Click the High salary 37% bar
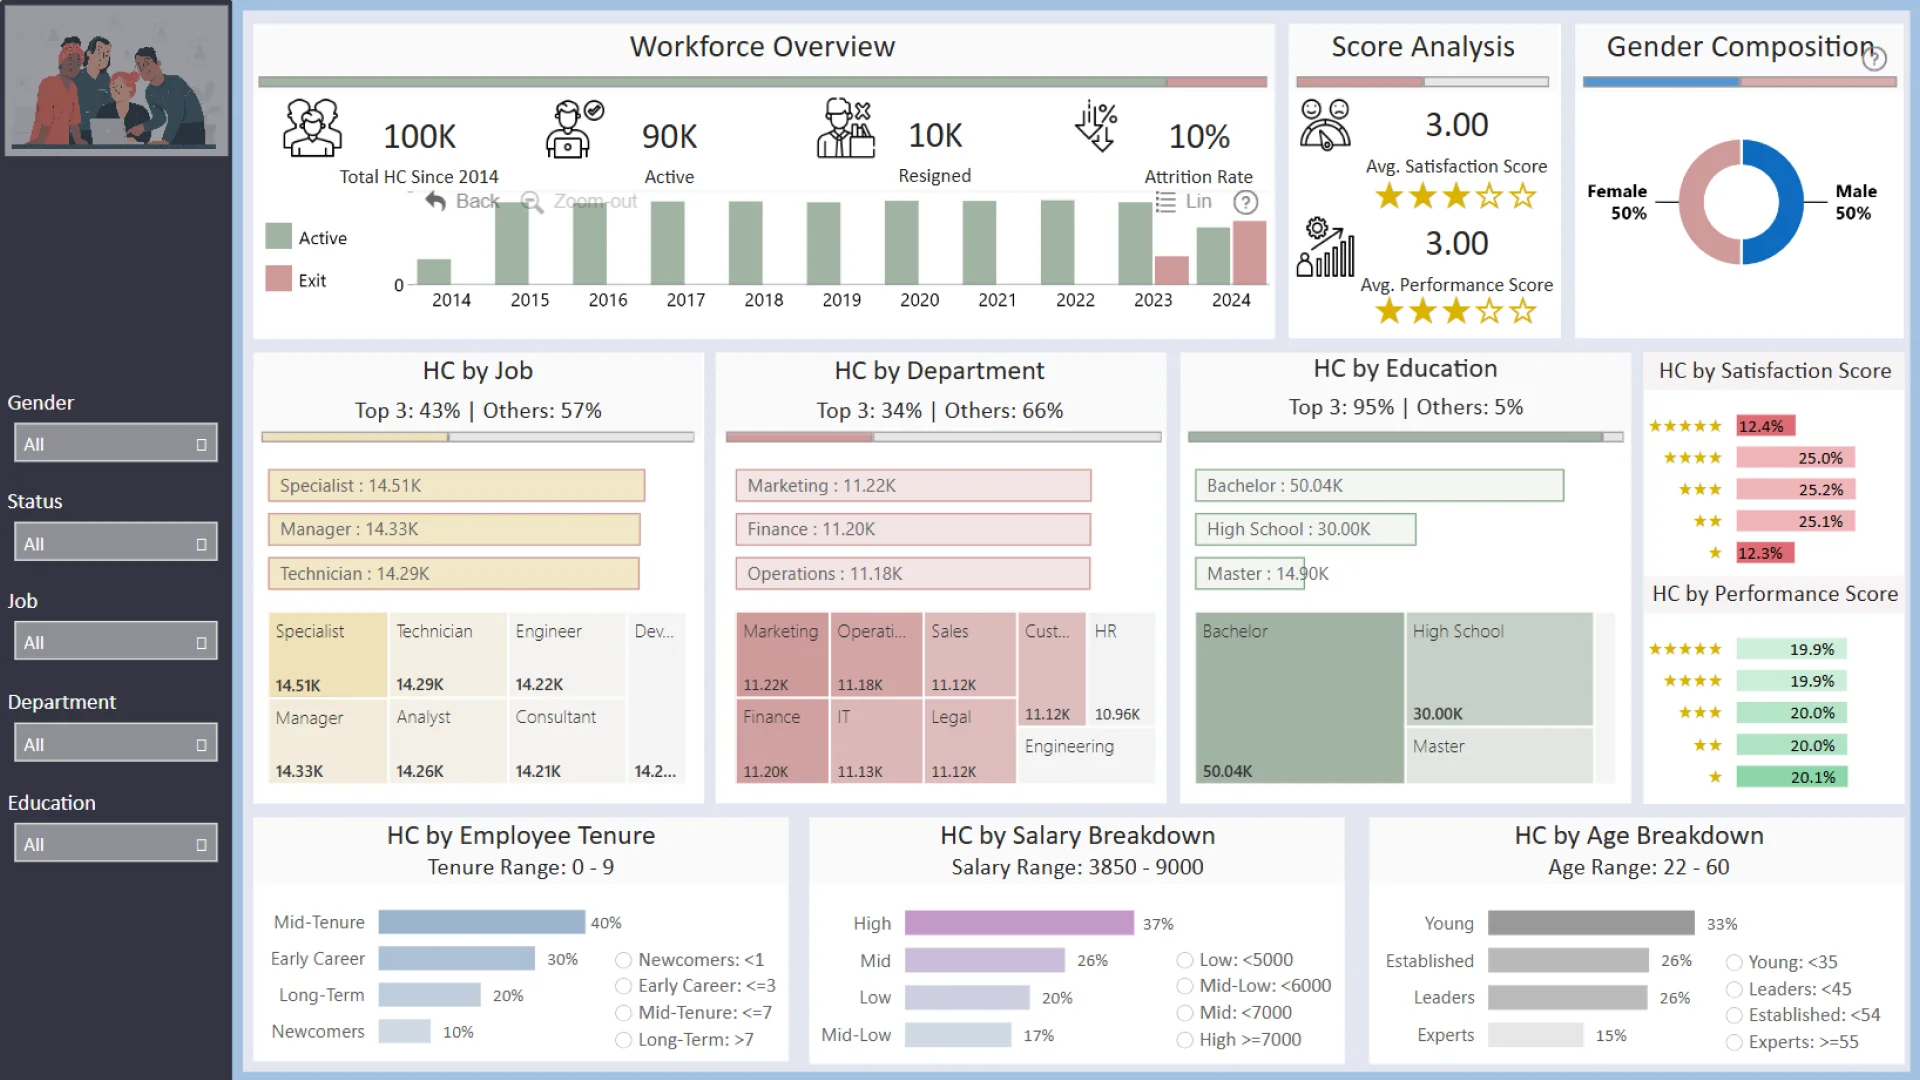The width and height of the screenshot is (1920, 1080). 1019,923
